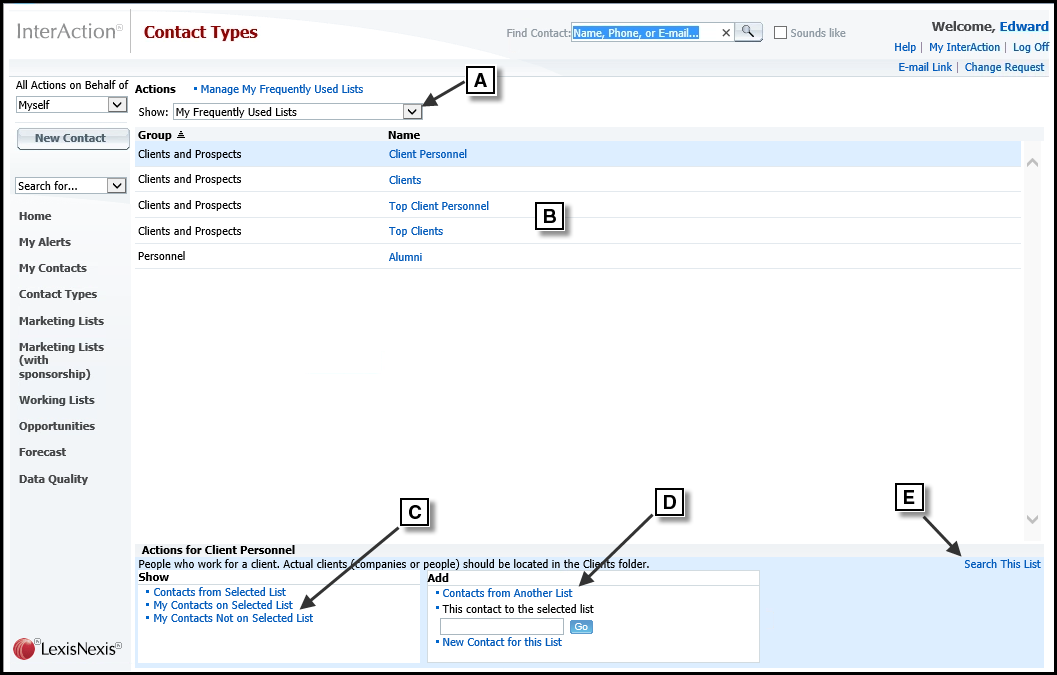
Task: Open Manage My Frequently Used Lists
Action: (x=280, y=89)
